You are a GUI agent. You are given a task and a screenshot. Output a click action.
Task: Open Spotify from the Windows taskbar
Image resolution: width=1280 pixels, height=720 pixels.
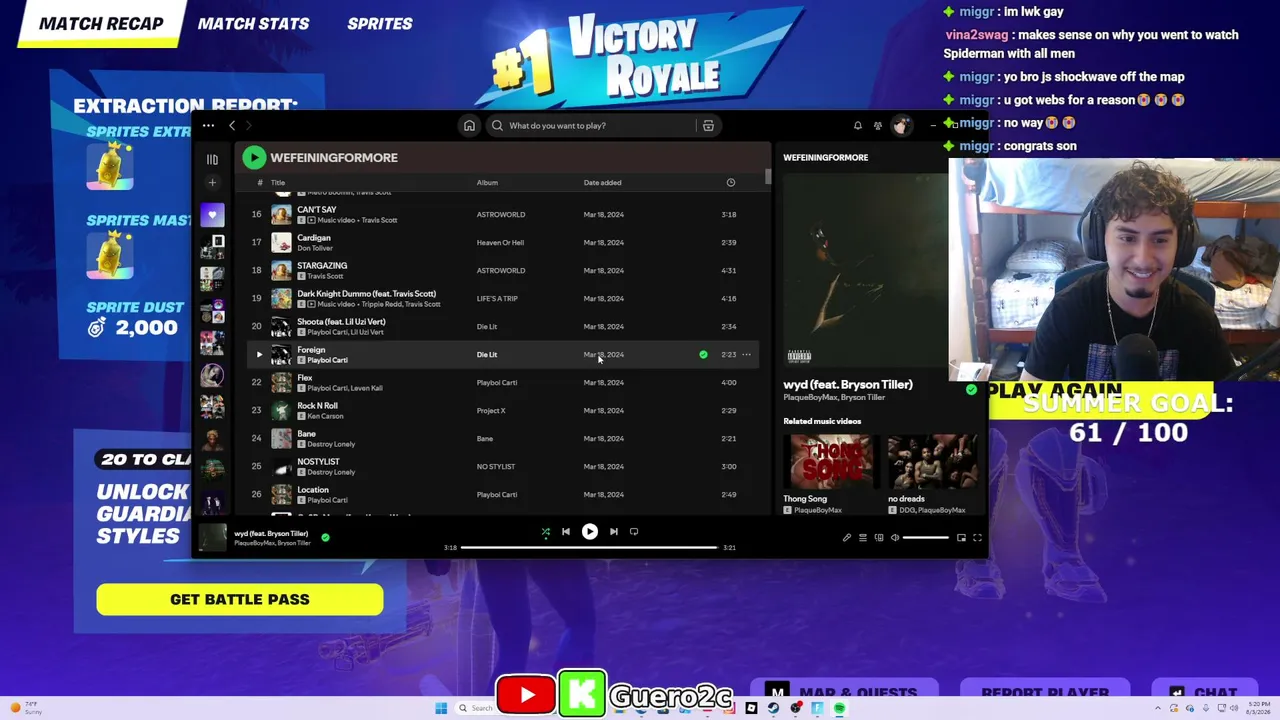click(839, 708)
